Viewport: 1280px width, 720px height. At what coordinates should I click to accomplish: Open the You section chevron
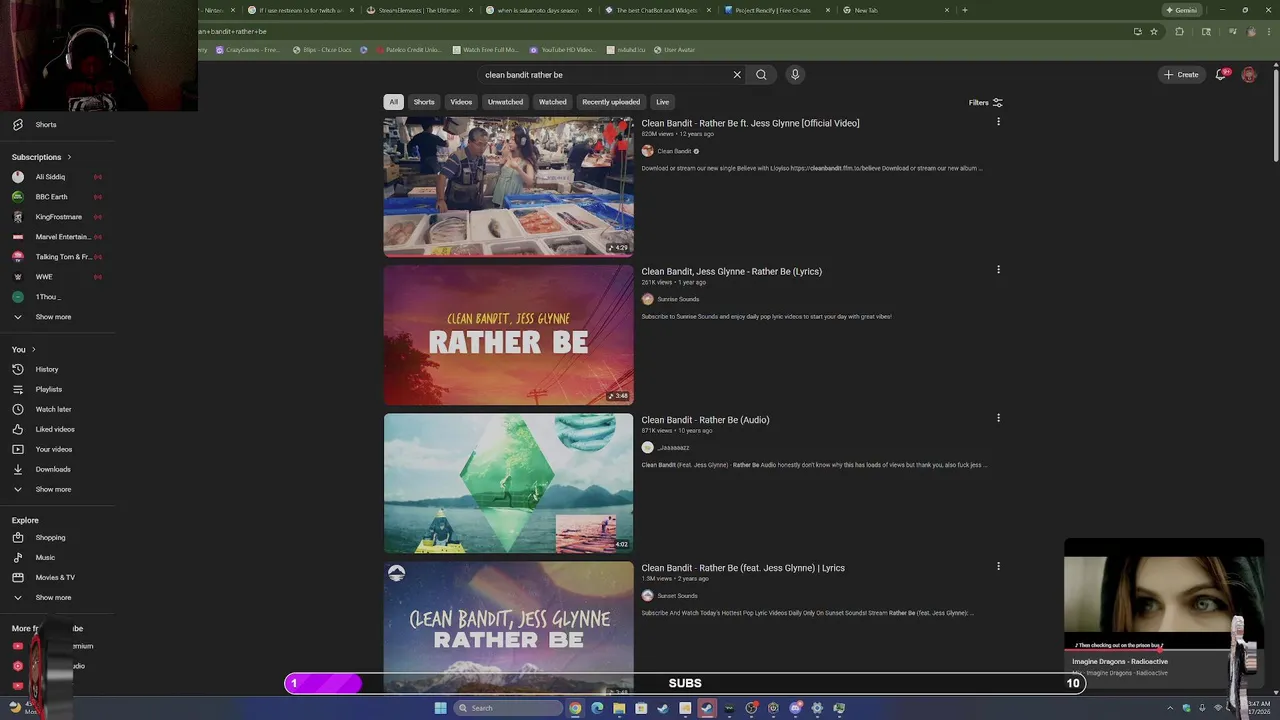(33, 349)
